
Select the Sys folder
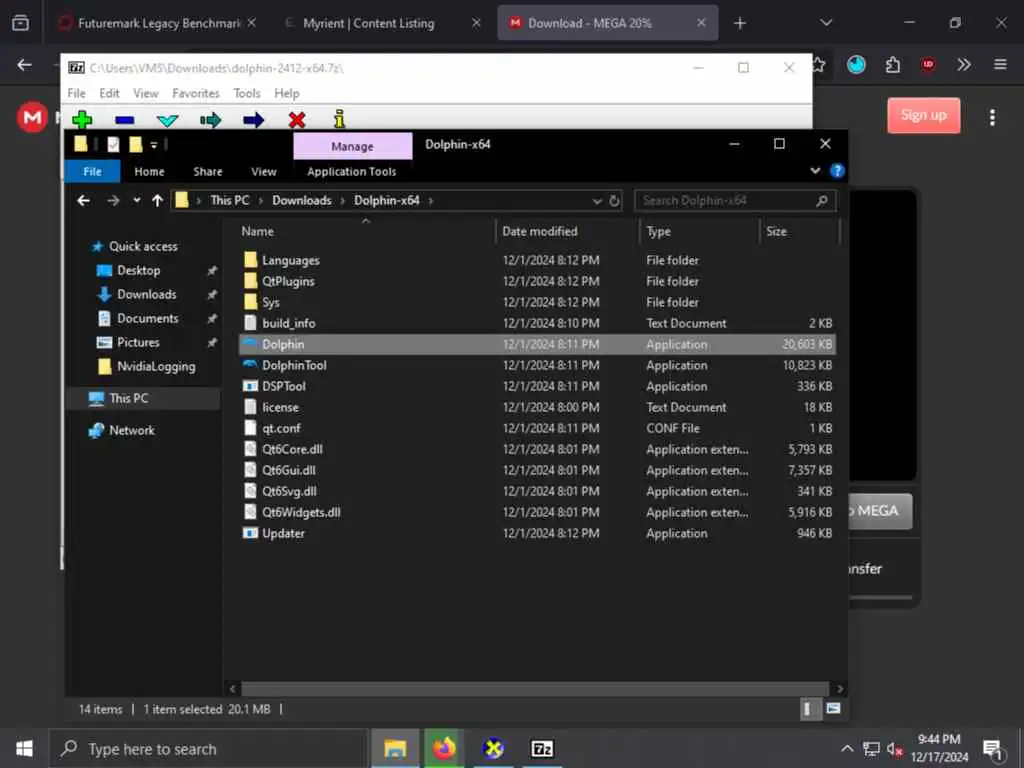tap(270, 302)
